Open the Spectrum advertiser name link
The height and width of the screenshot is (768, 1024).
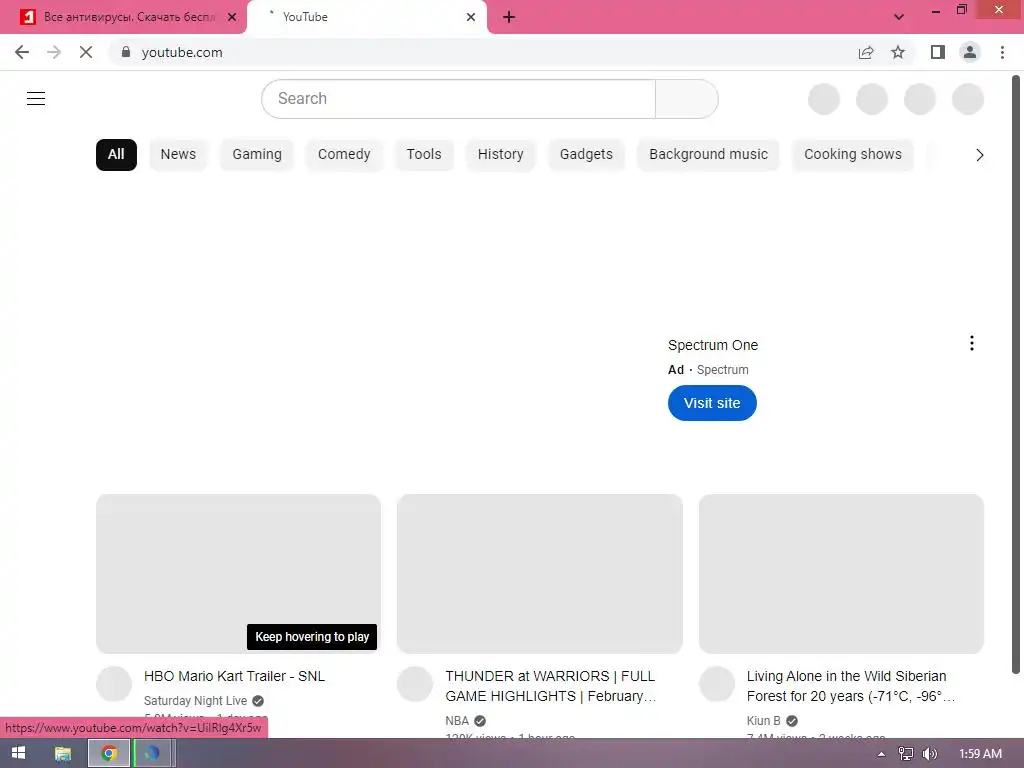[x=722, y=370]
